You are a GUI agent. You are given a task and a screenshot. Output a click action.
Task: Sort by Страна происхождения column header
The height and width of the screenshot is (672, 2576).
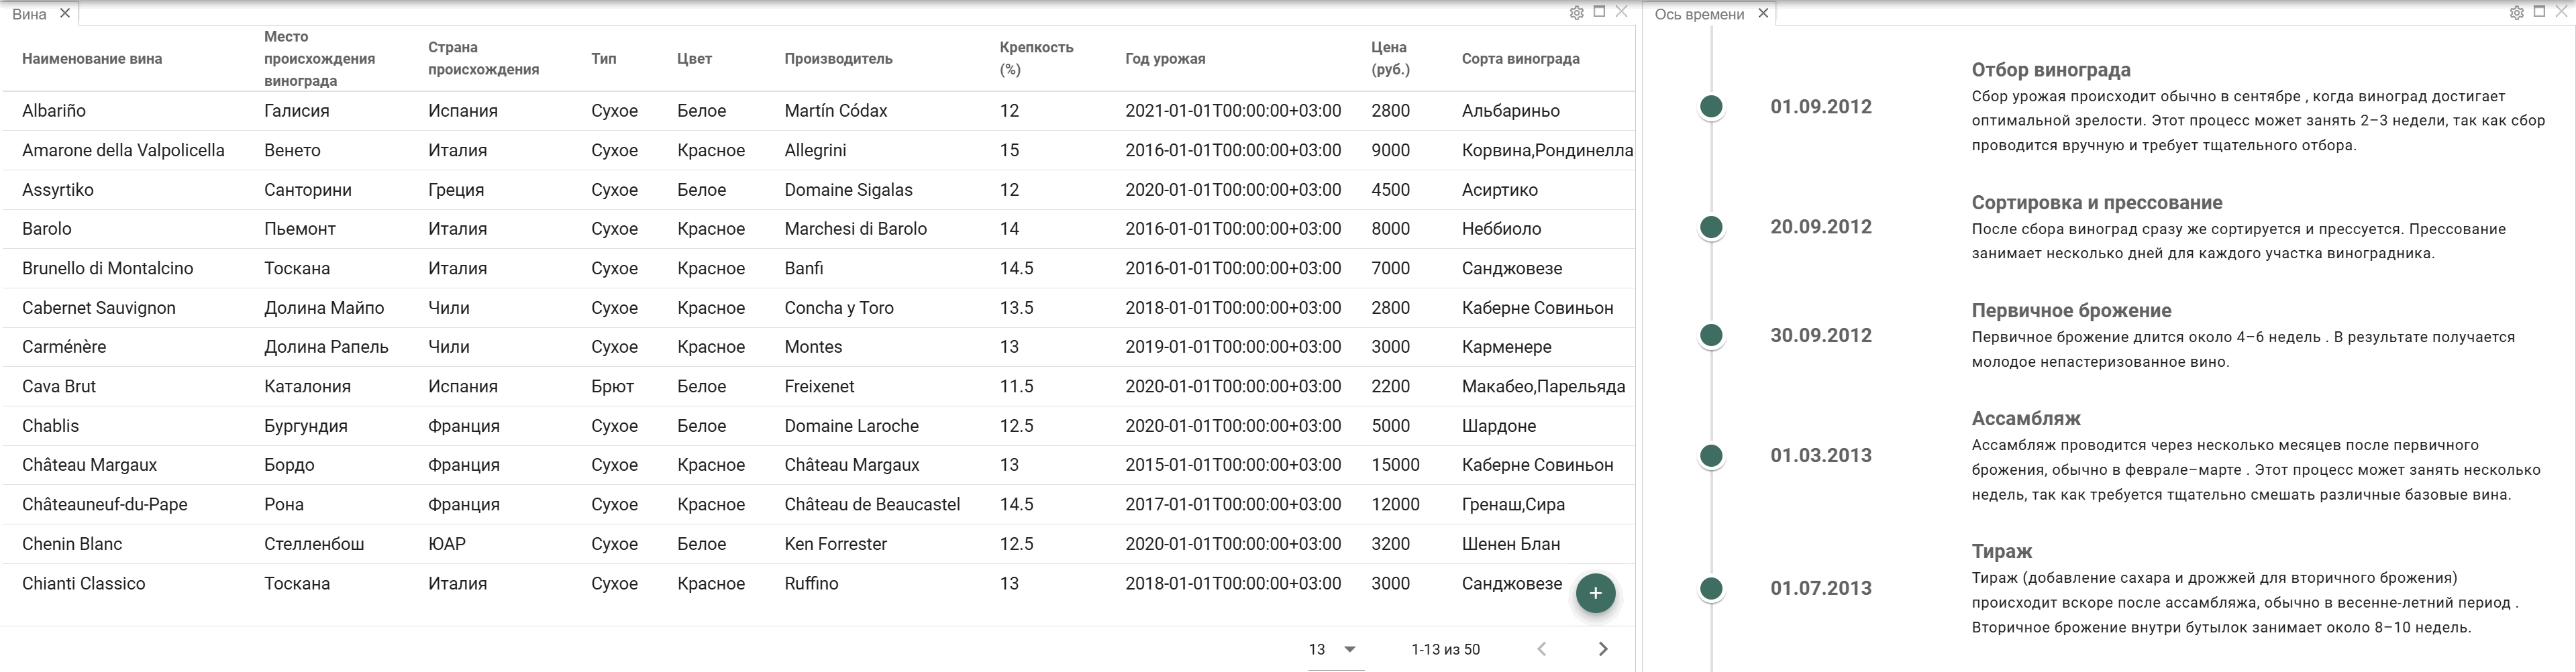tap(484, 59)
